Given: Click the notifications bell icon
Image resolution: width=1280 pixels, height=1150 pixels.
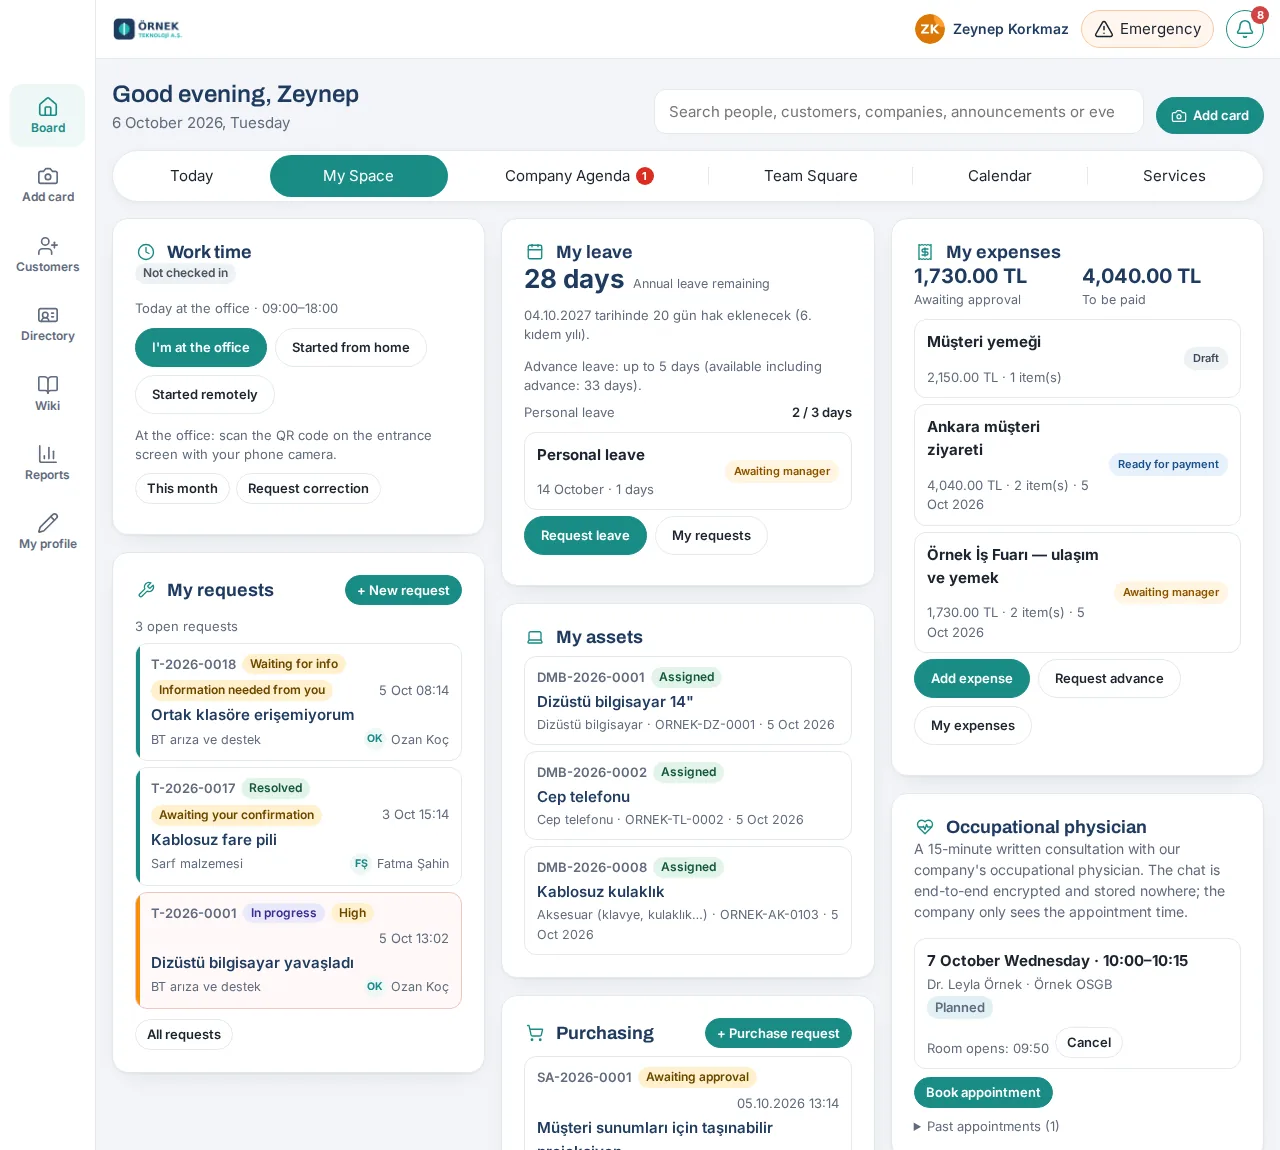Looking at the screenshot, I should point(1245,29).
